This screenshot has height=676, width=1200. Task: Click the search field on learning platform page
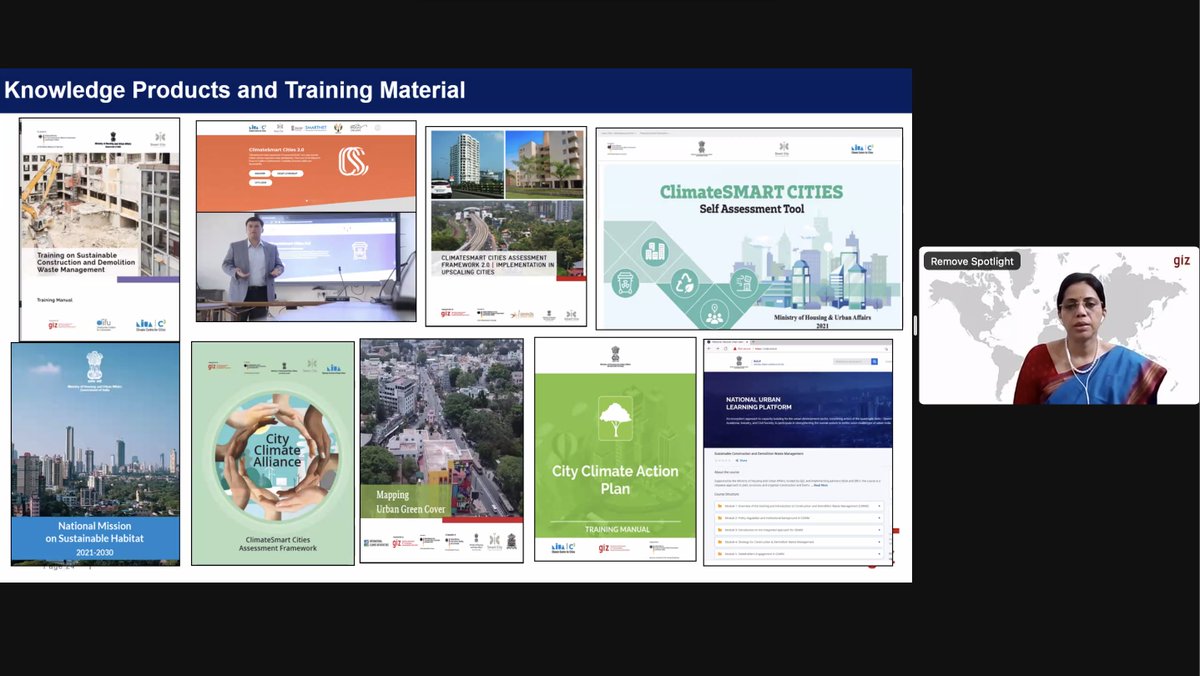coord(851,361)
